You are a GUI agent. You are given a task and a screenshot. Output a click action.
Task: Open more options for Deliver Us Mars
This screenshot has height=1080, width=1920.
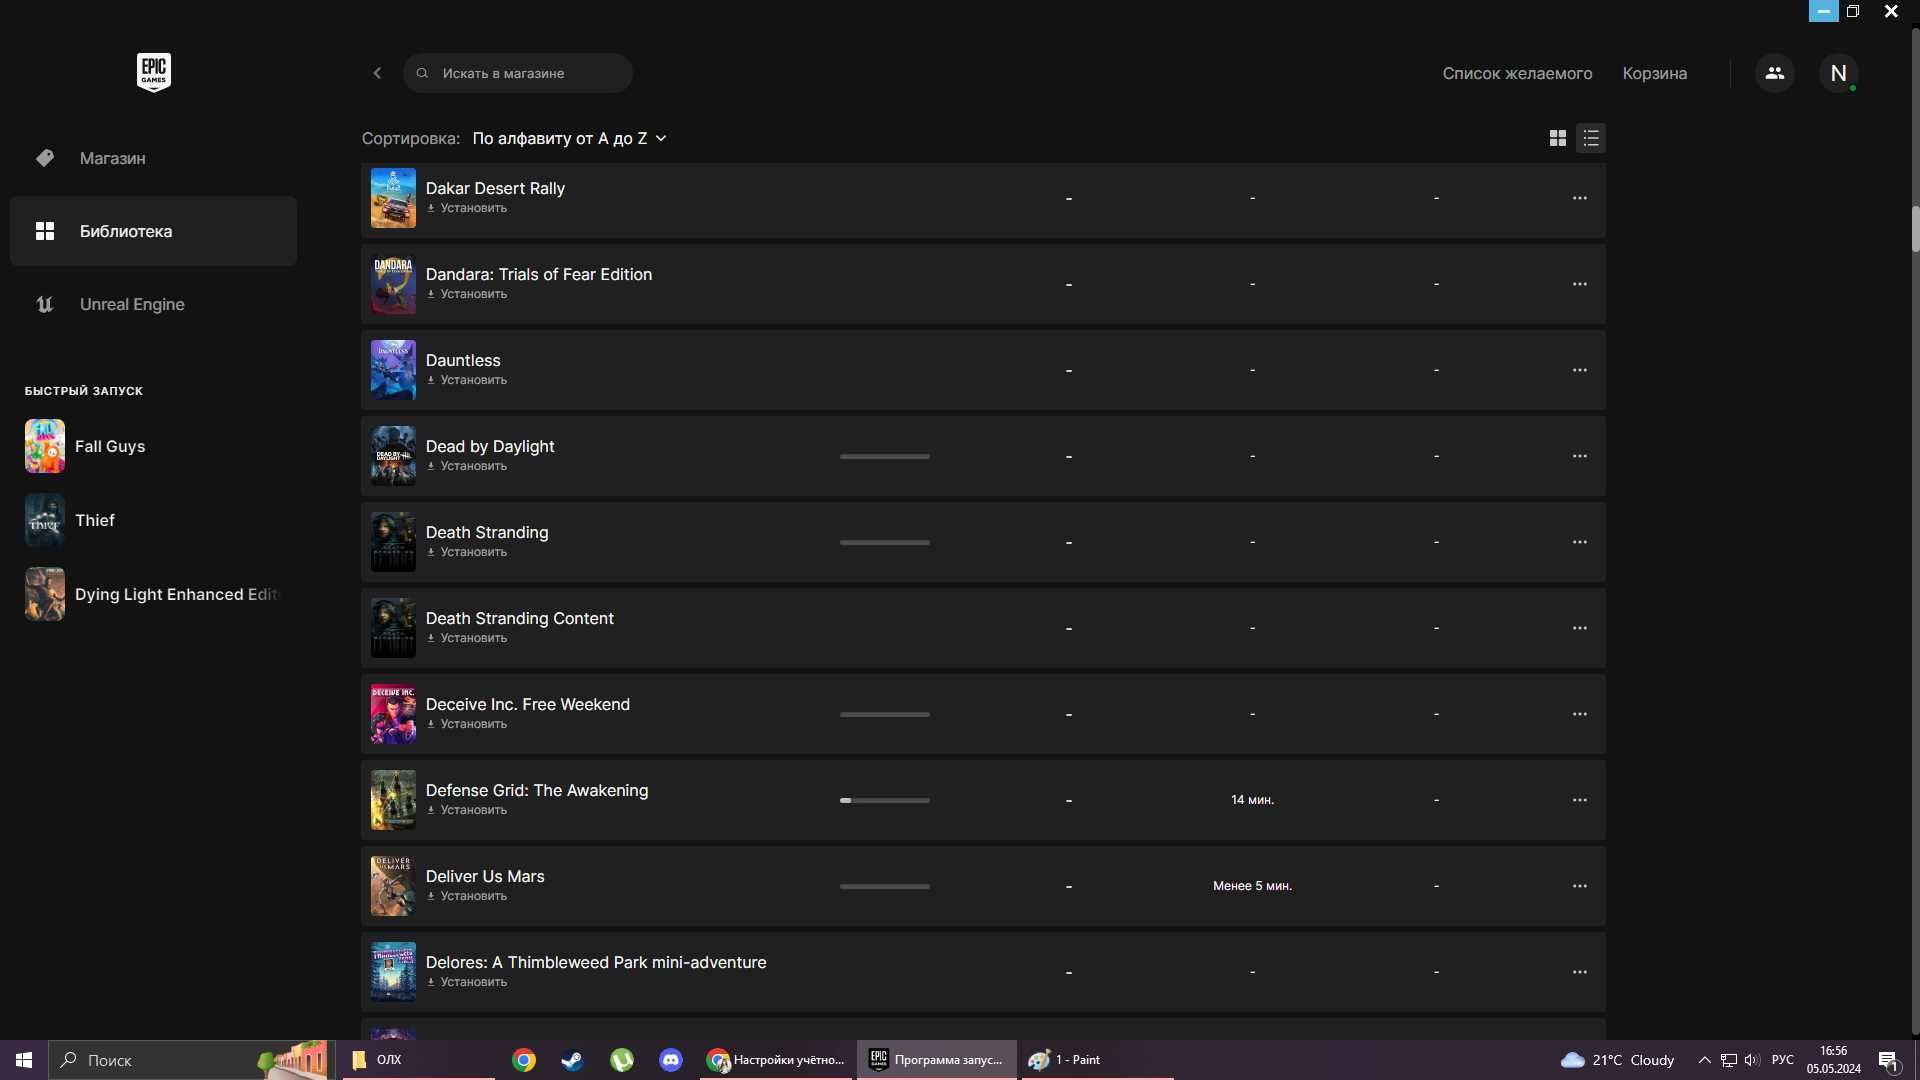(x=1580, y=886)
